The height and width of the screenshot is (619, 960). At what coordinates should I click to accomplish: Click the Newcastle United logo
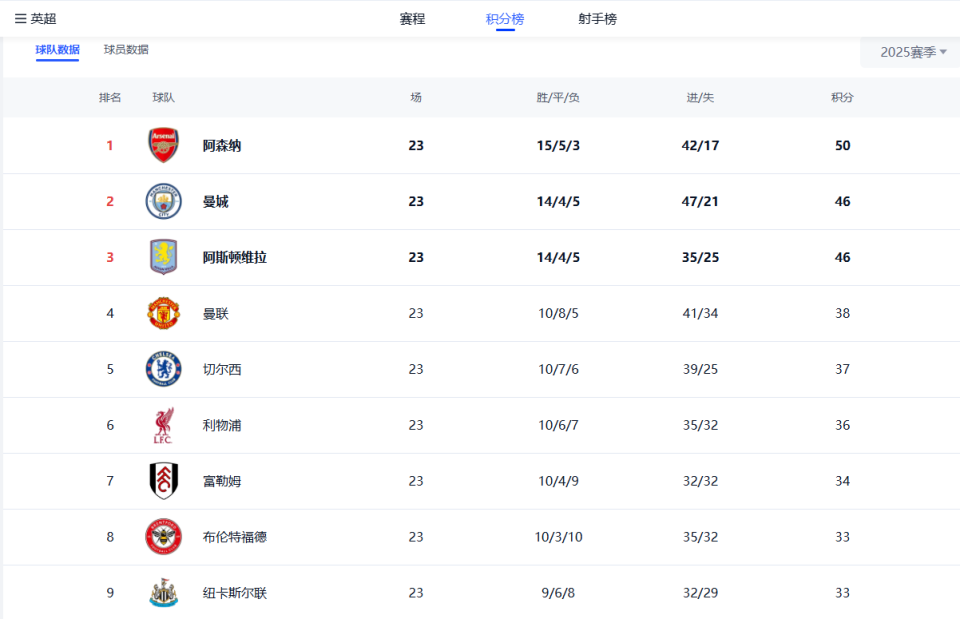(x=163, y=592)
